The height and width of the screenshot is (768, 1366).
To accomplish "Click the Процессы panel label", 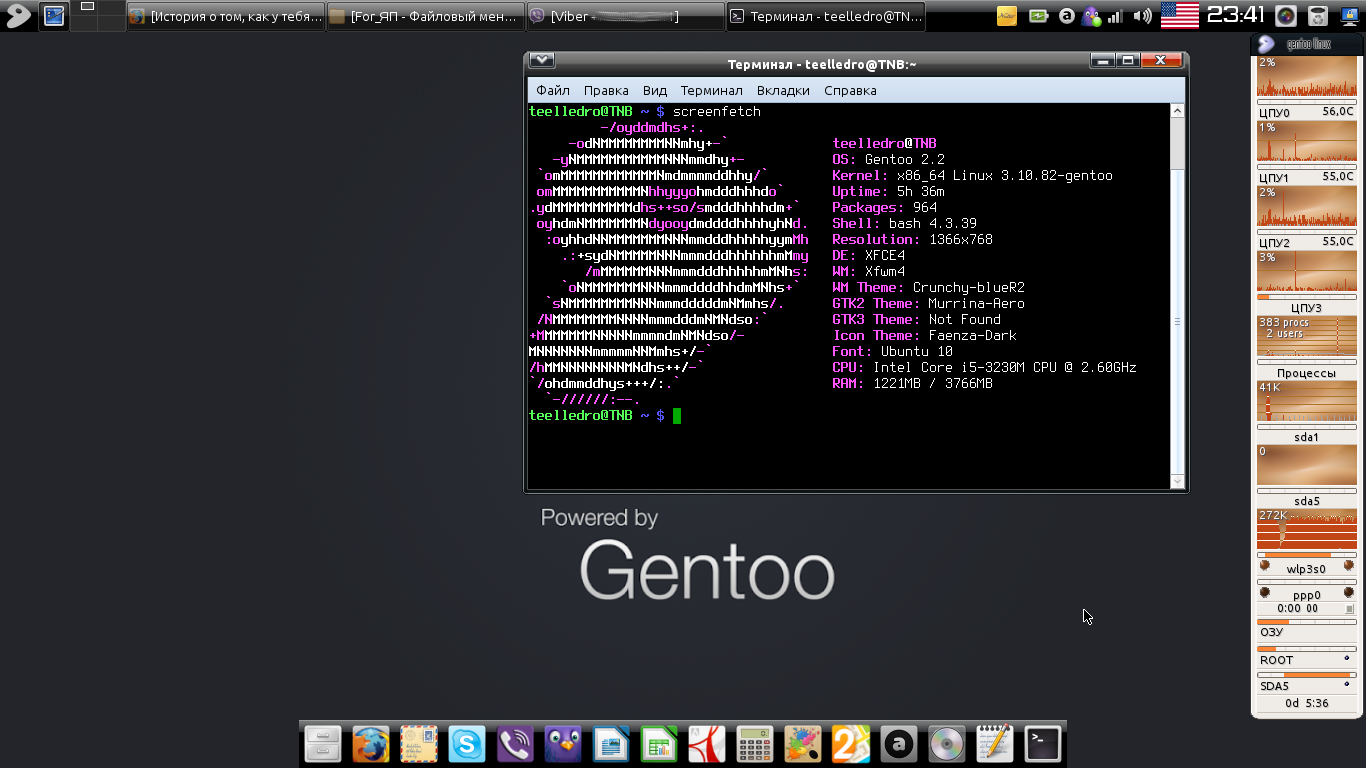I will 1306,373.
